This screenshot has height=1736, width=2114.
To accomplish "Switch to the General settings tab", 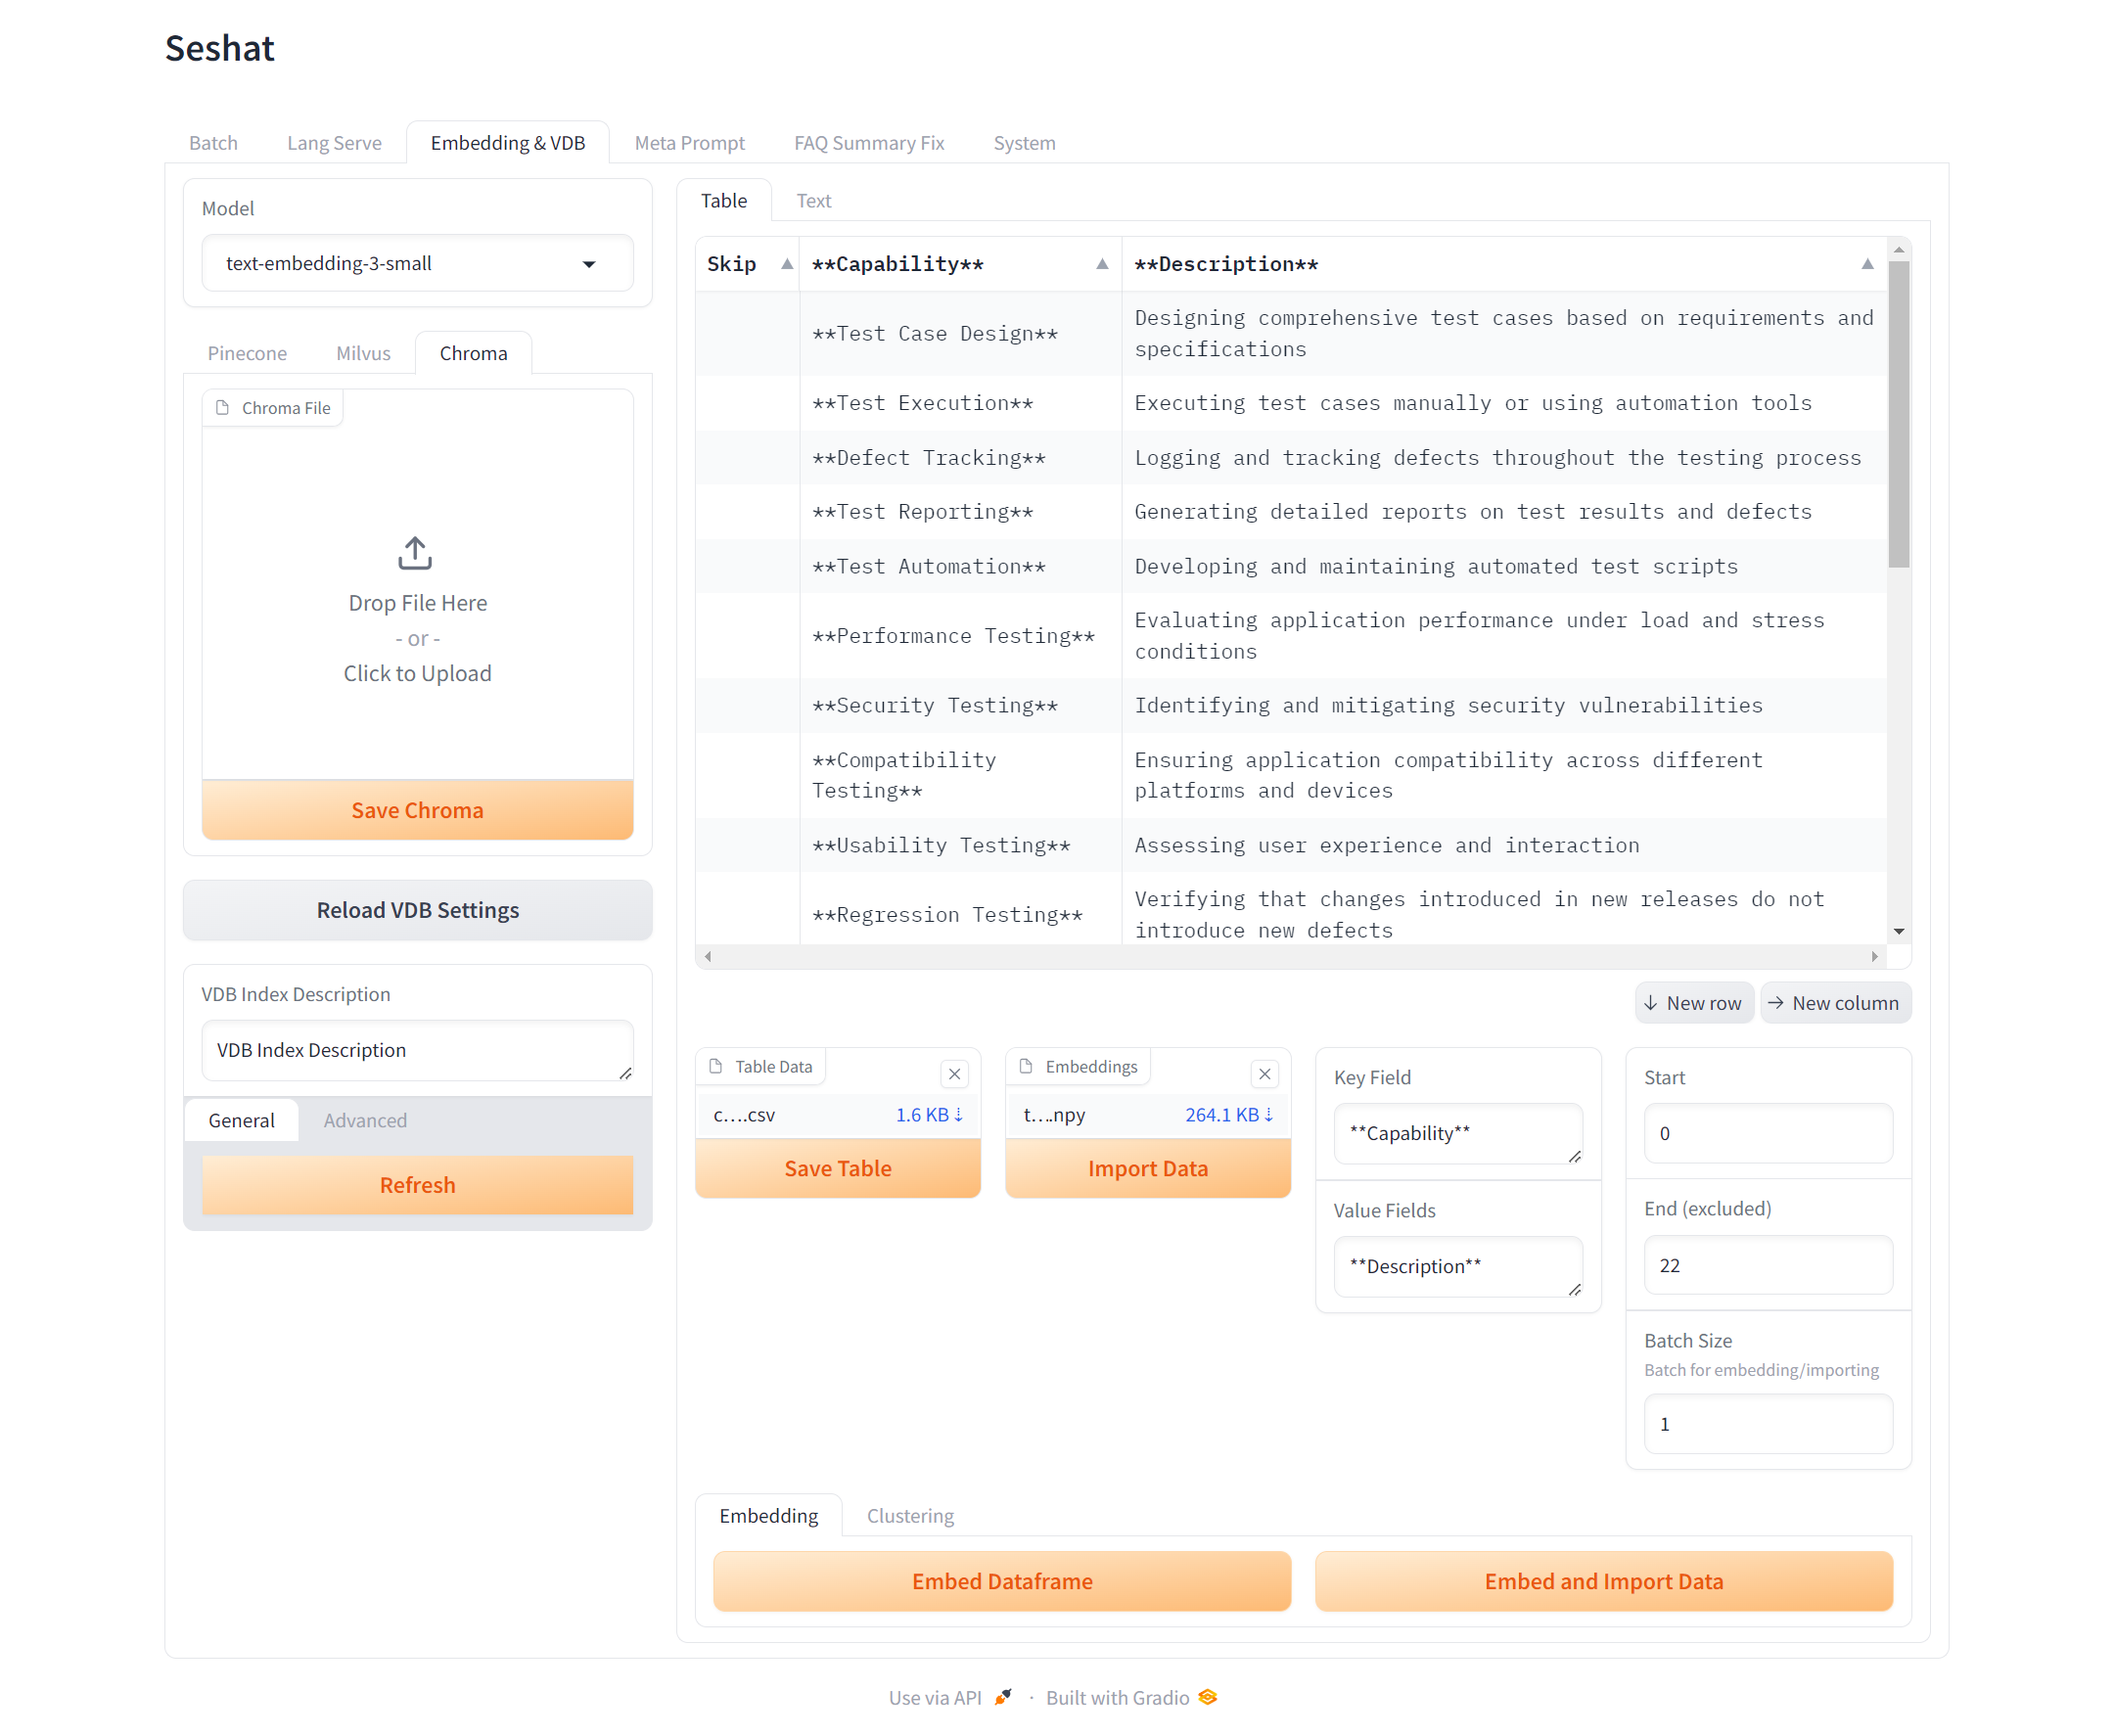I will click(x=243, y=1119).
